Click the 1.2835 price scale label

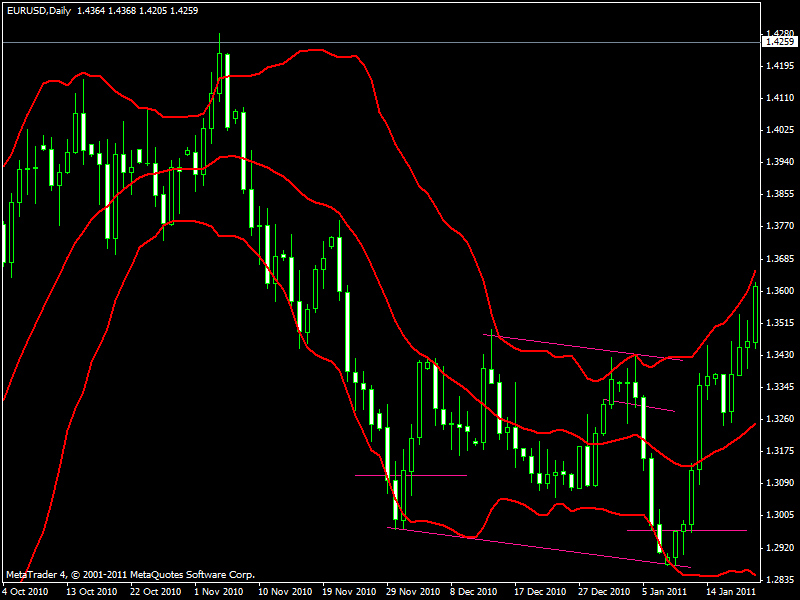(x=780, y=579)
